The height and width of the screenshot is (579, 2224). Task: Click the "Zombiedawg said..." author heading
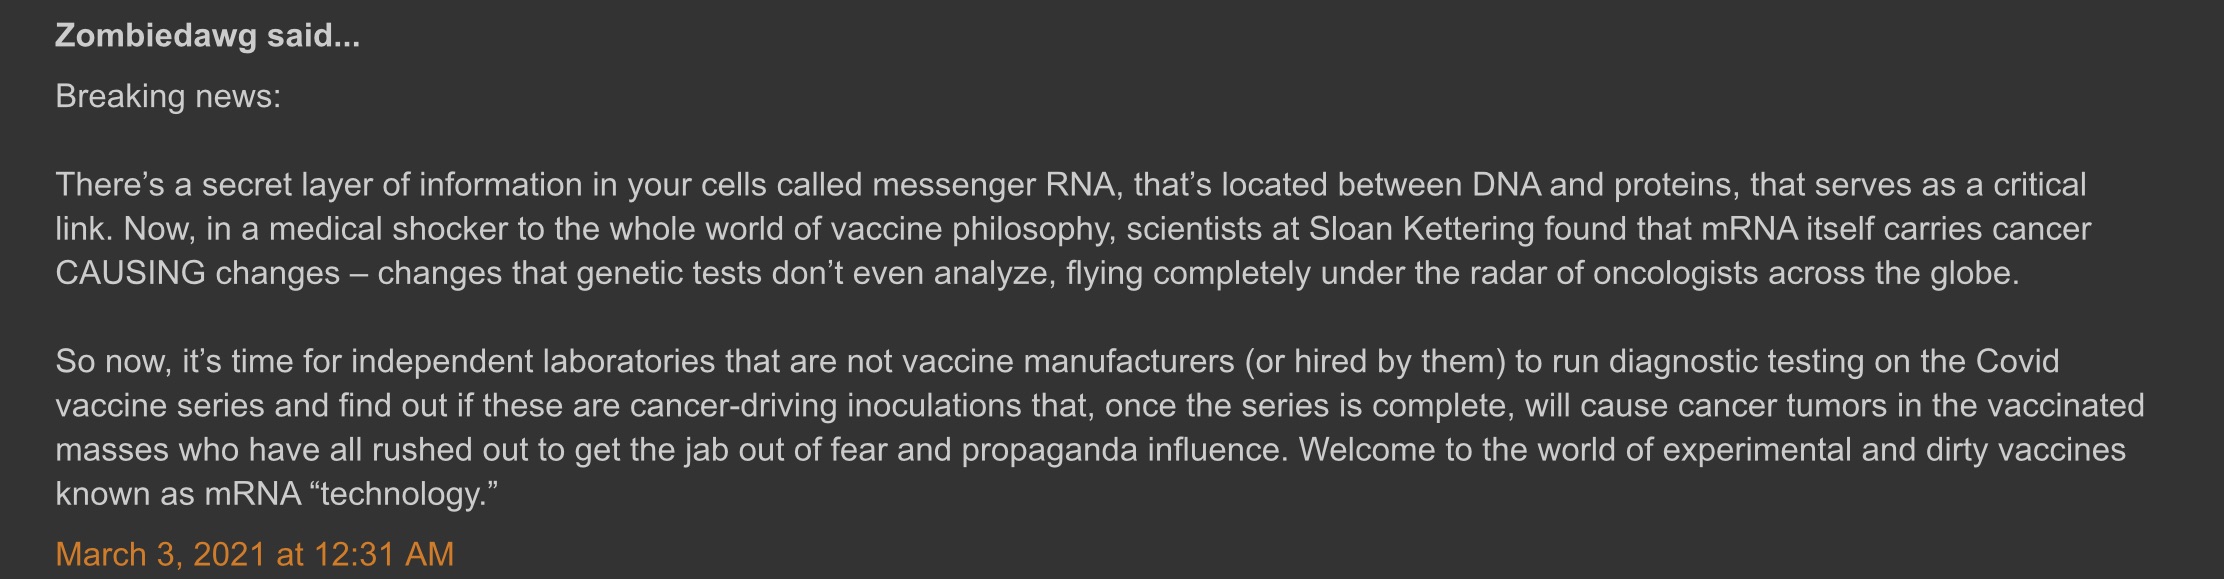(207, 36)
